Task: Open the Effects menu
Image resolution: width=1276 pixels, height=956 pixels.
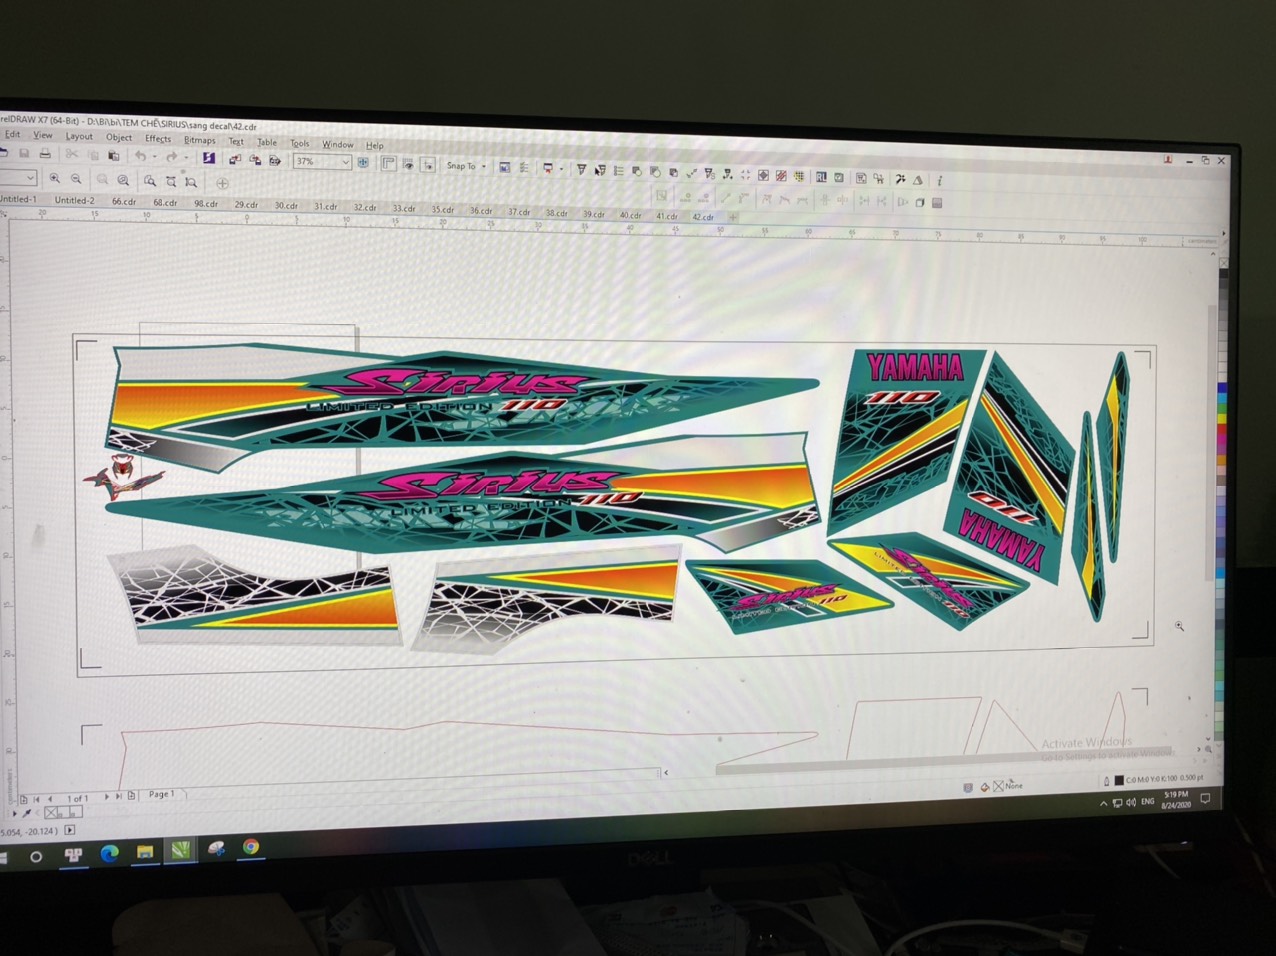Action: pyautogui.click(x=158, y=138)
